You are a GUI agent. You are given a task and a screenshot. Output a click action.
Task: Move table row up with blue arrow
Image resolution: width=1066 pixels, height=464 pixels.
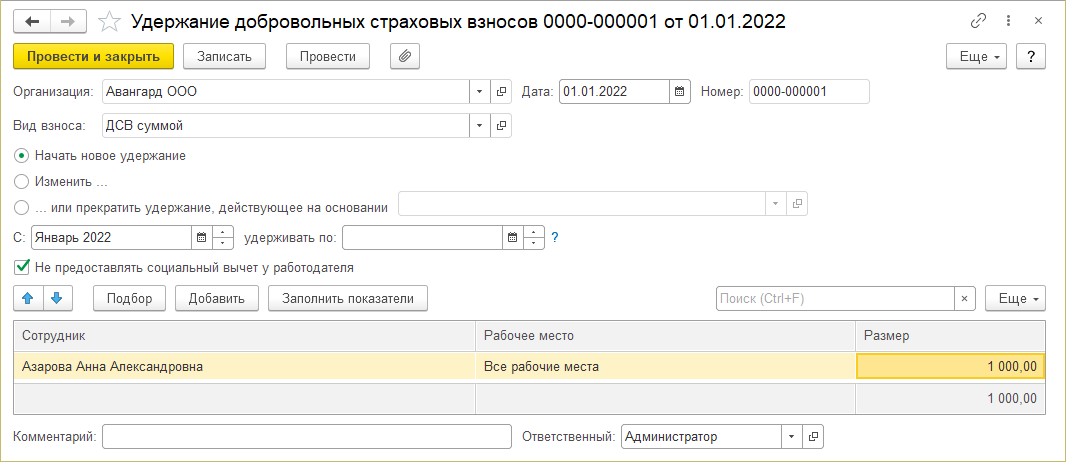coord(28,298)
